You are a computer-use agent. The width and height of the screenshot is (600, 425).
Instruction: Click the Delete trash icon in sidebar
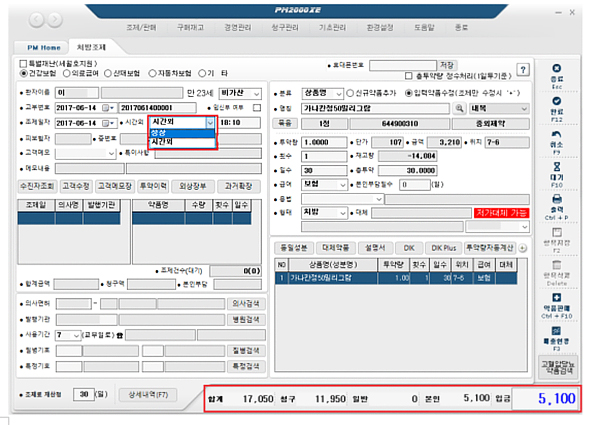pos(557,265)
